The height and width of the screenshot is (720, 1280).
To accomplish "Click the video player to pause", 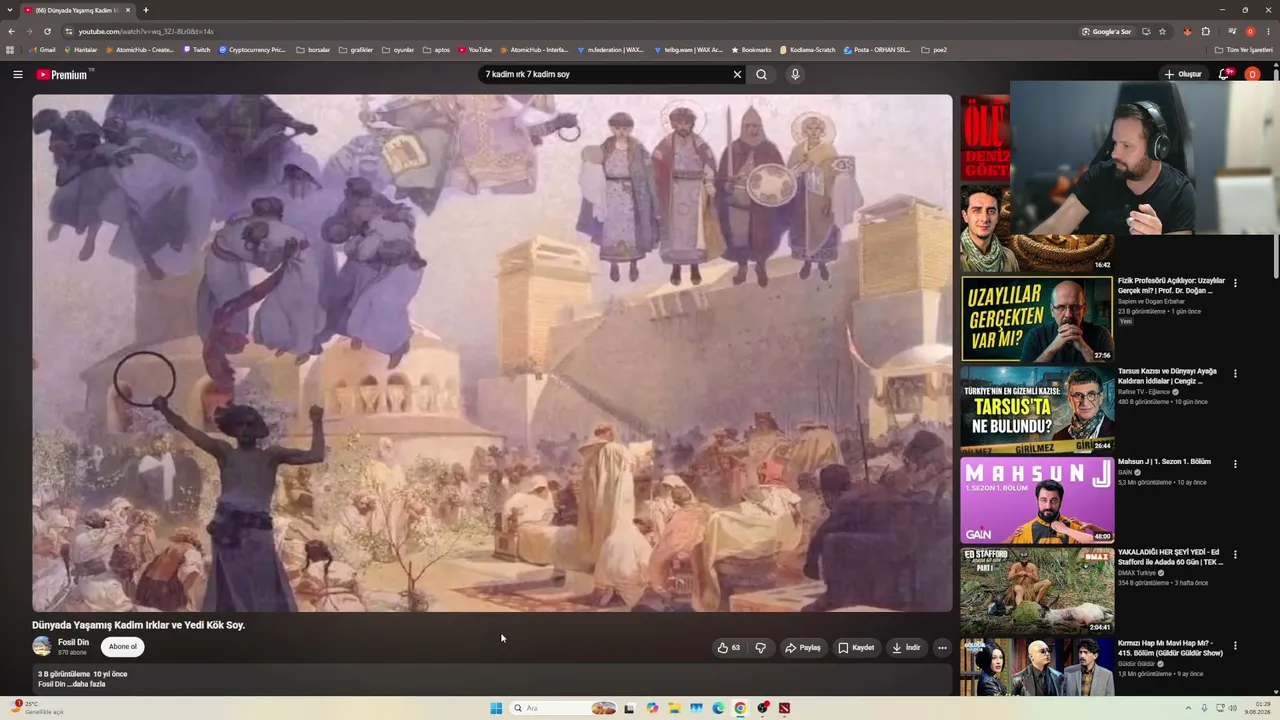I will (x=492, y=353).
